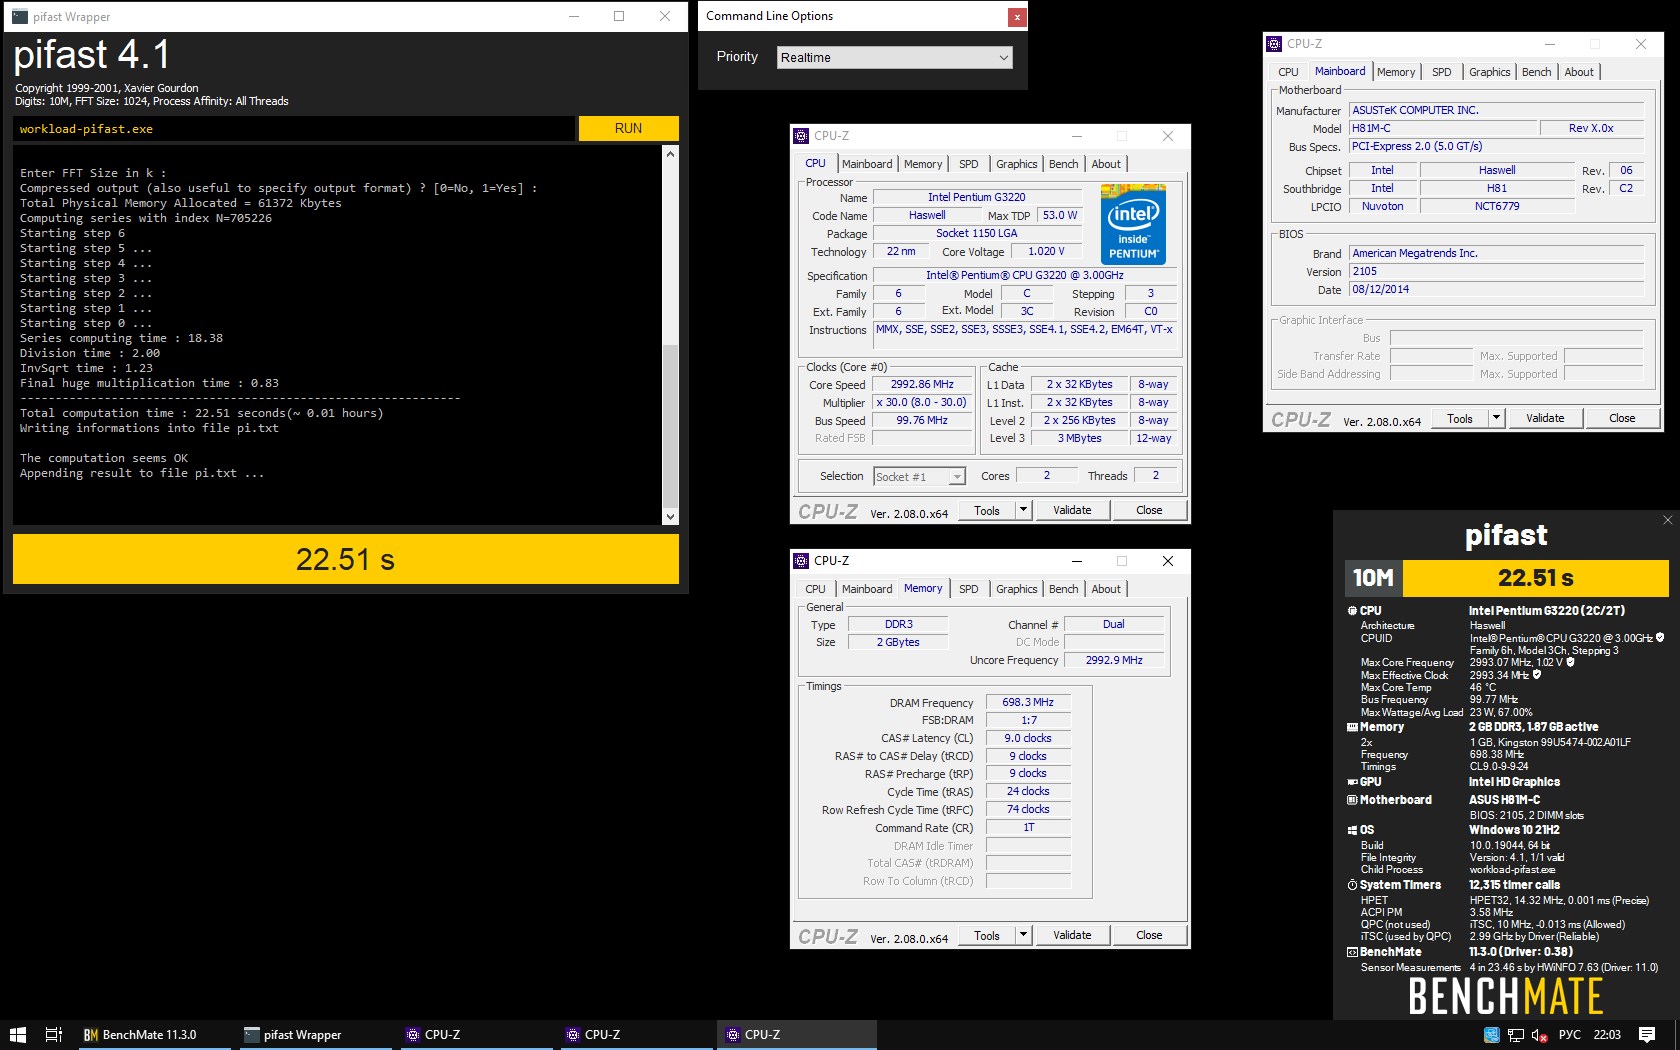Image resolution: width=1680 pixels, height=1050 pixels.
Task: Click the 22:03 taskbar clock
Action: point(1607,1035)
